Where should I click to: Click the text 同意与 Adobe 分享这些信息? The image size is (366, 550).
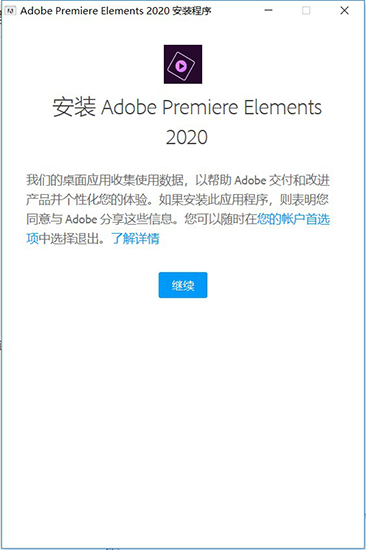click(99, 219)
